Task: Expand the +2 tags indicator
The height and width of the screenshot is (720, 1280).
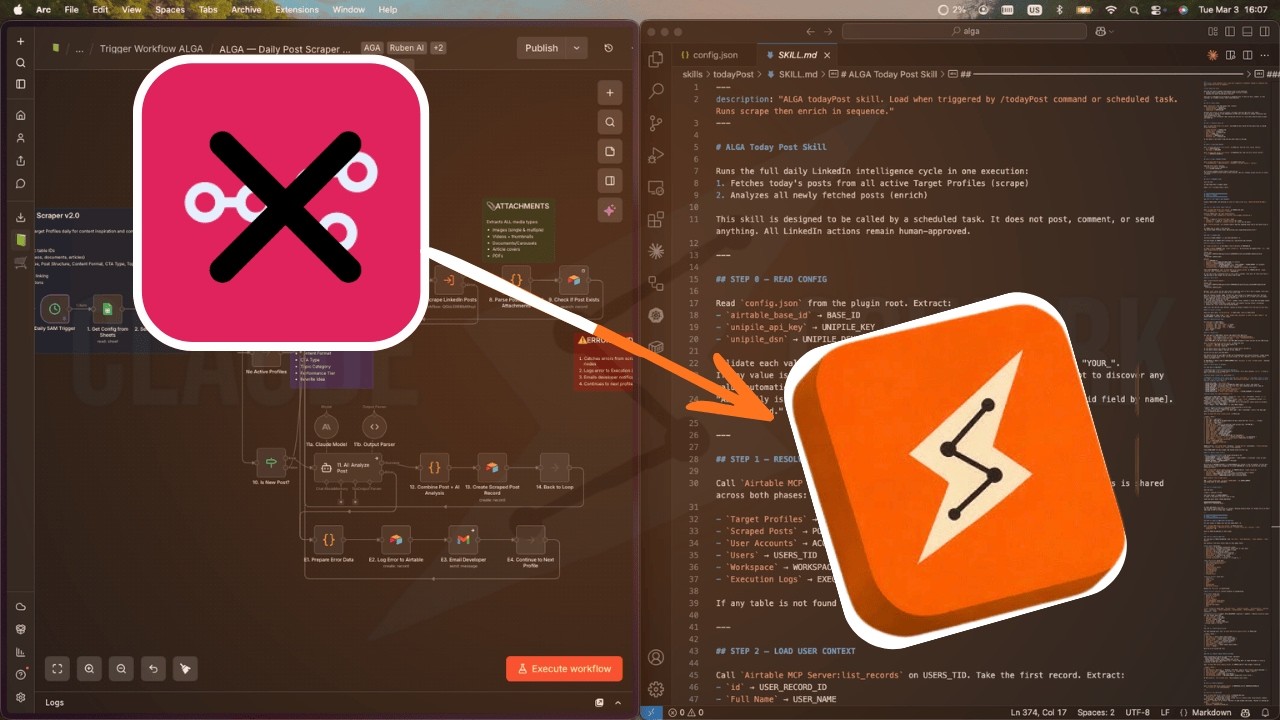Action: pos(438,48)
